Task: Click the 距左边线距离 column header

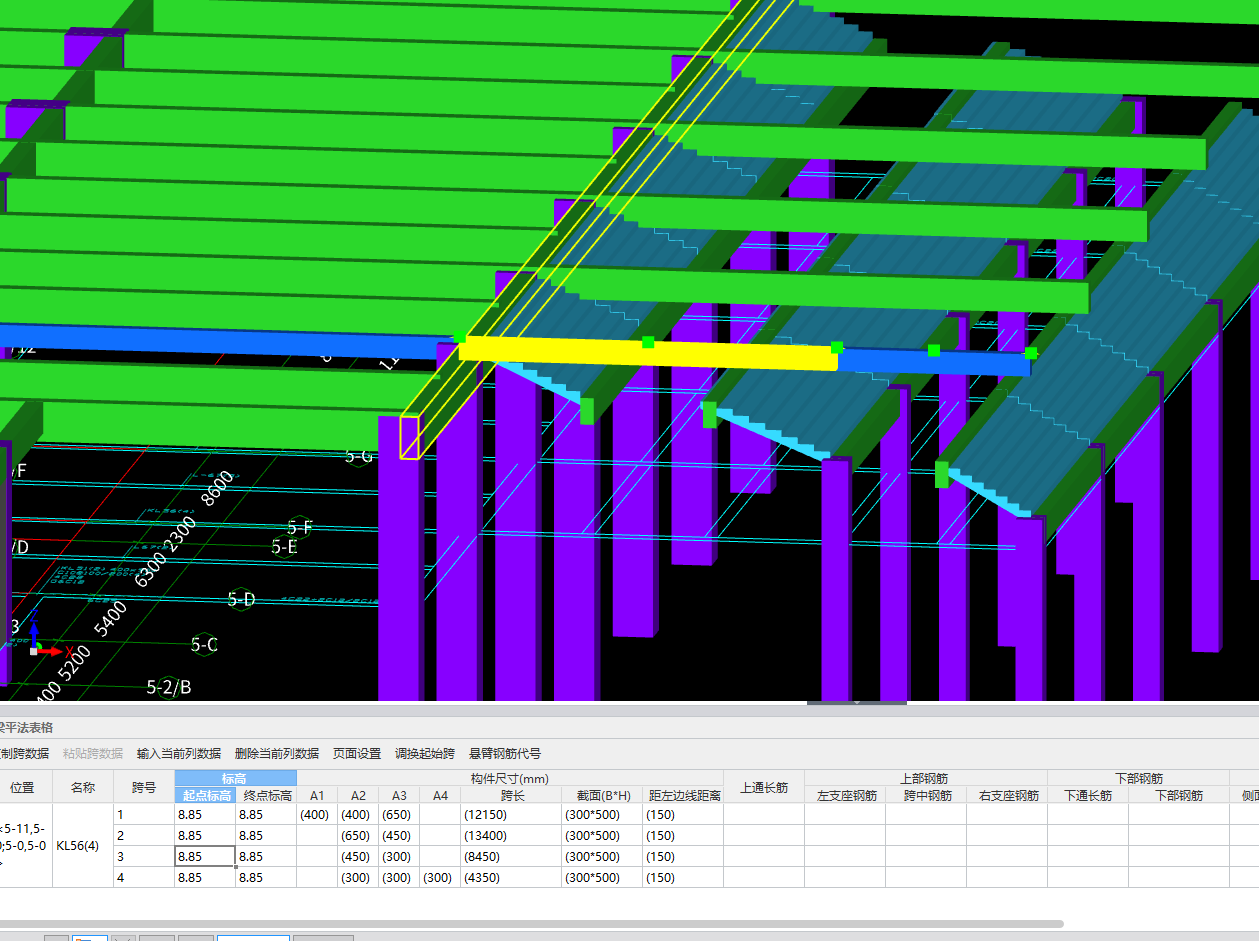Action: click(x=684, y=795)
